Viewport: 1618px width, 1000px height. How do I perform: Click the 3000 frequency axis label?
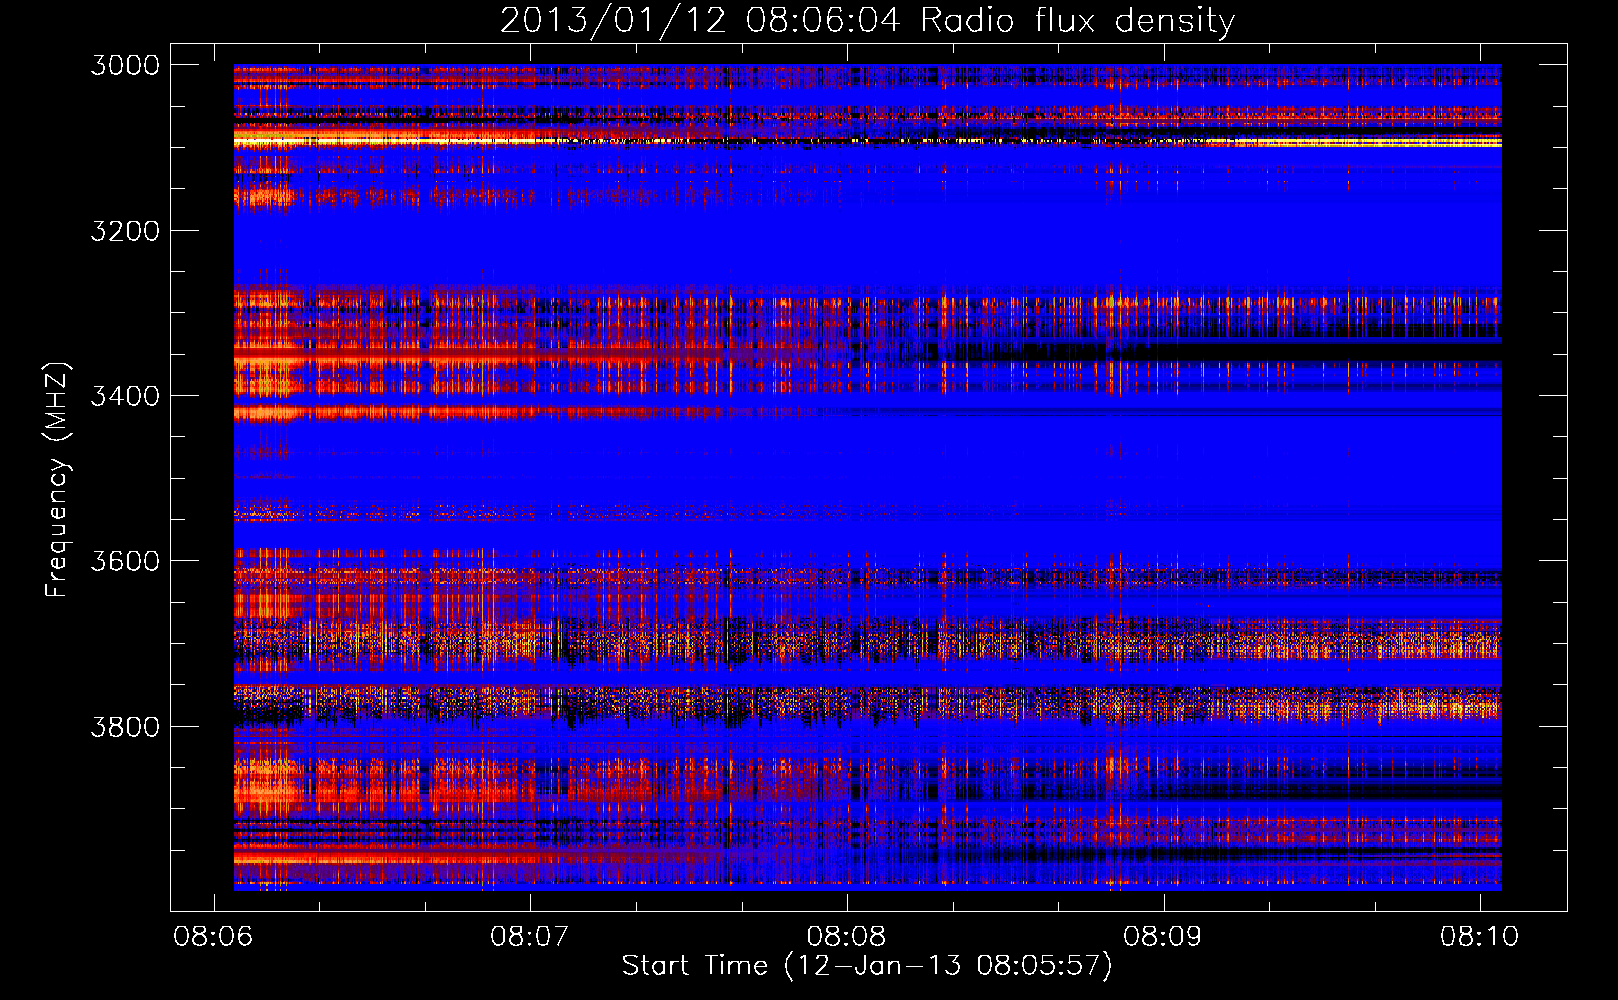pyautogui.click(x=125, y=65)
